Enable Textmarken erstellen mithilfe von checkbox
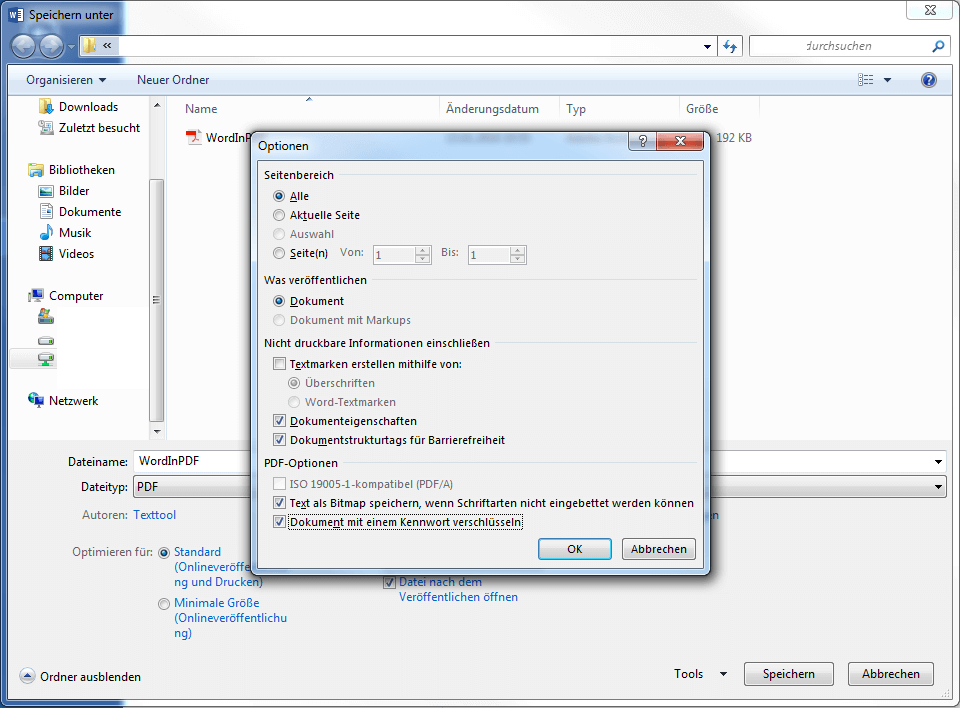The image size is (960, 708). click(279, 364)
